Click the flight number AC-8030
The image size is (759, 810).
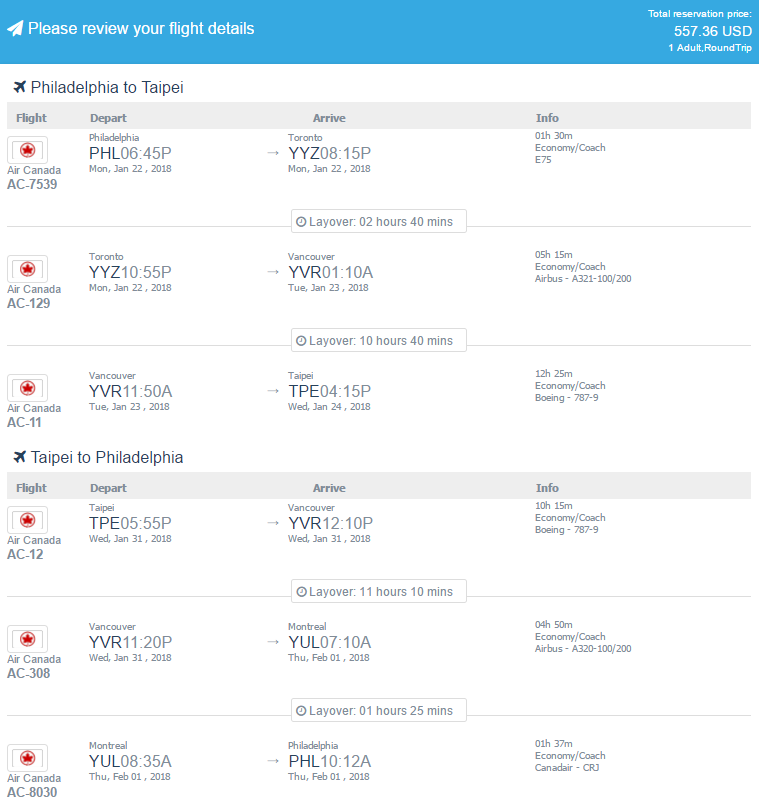pos(32,792)
